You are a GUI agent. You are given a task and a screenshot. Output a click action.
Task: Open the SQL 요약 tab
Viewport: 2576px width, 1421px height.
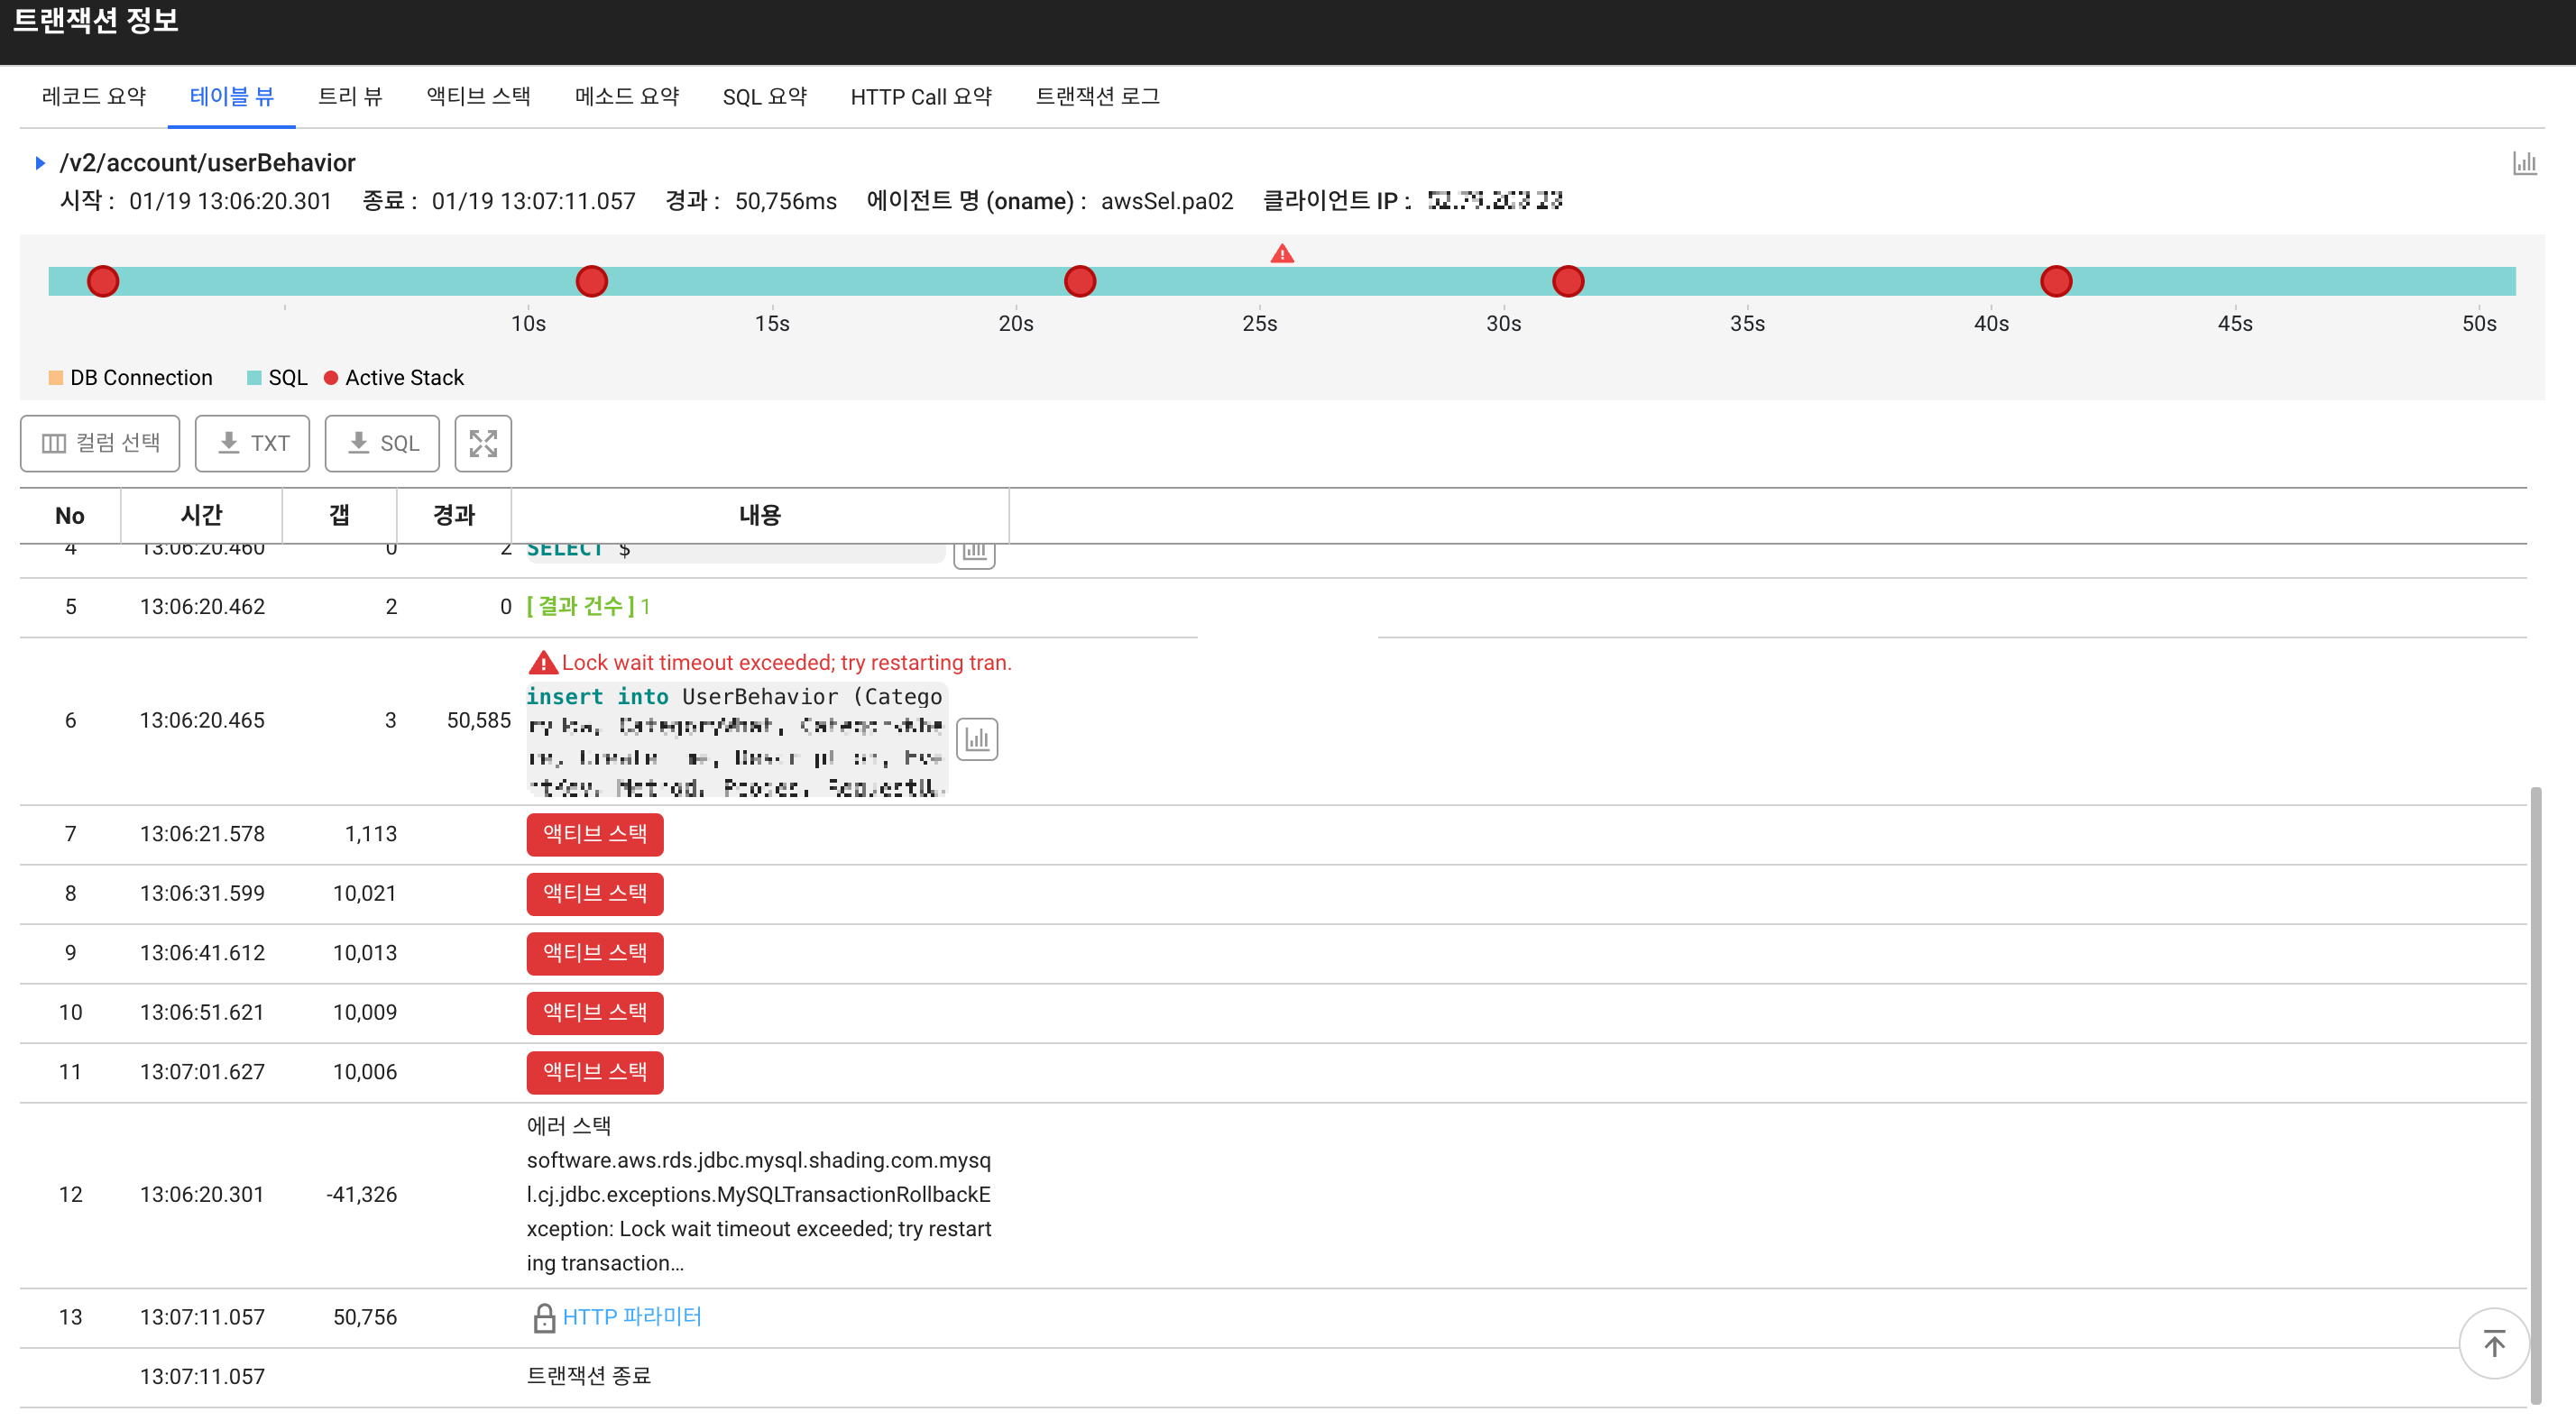pyautogui.click(x=764, y=97)
